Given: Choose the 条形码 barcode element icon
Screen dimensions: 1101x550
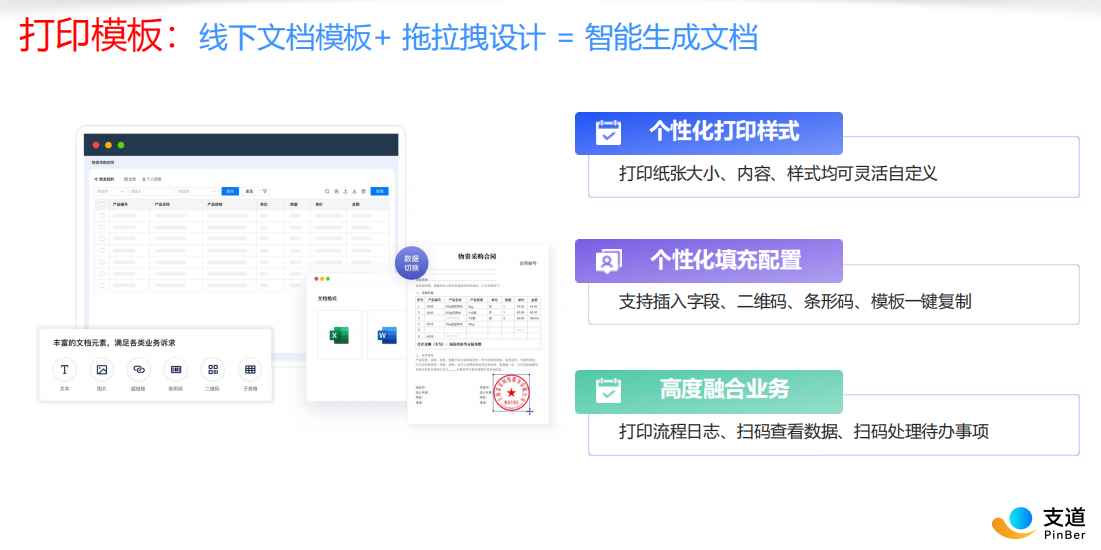Looking at the screenshot, I should tap(175, 369).
